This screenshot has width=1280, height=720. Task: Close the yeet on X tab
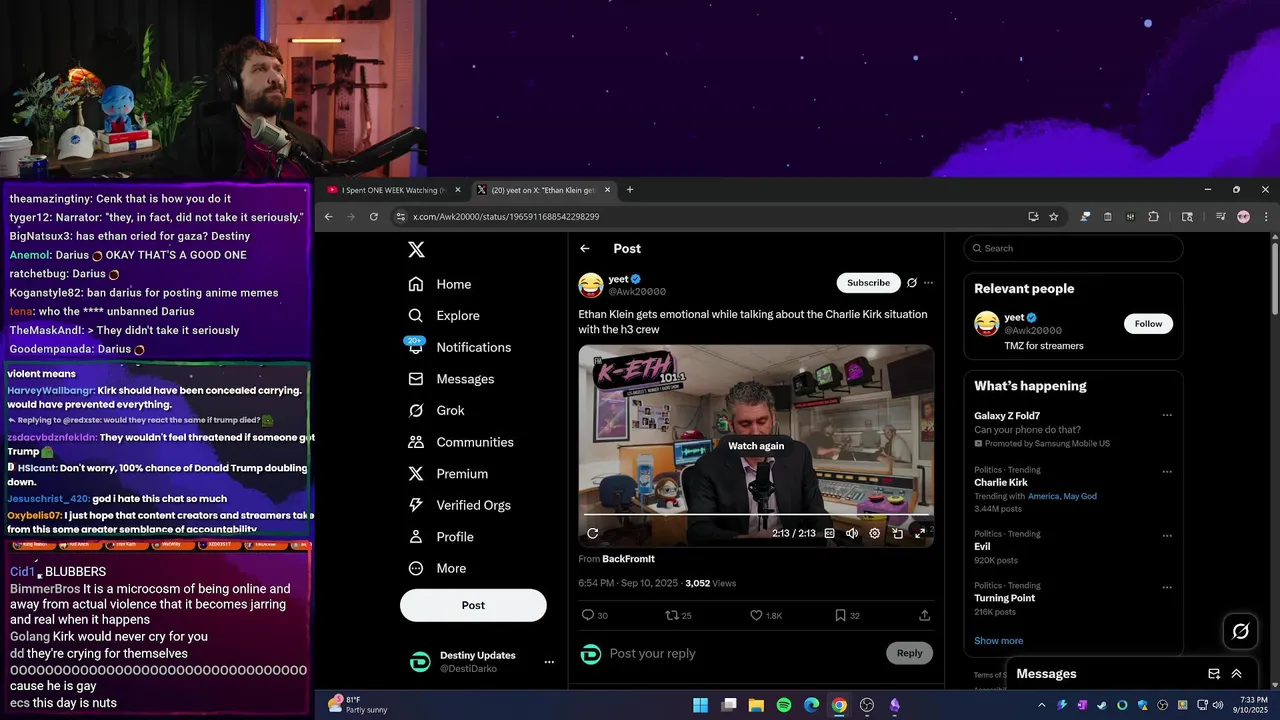608,190
